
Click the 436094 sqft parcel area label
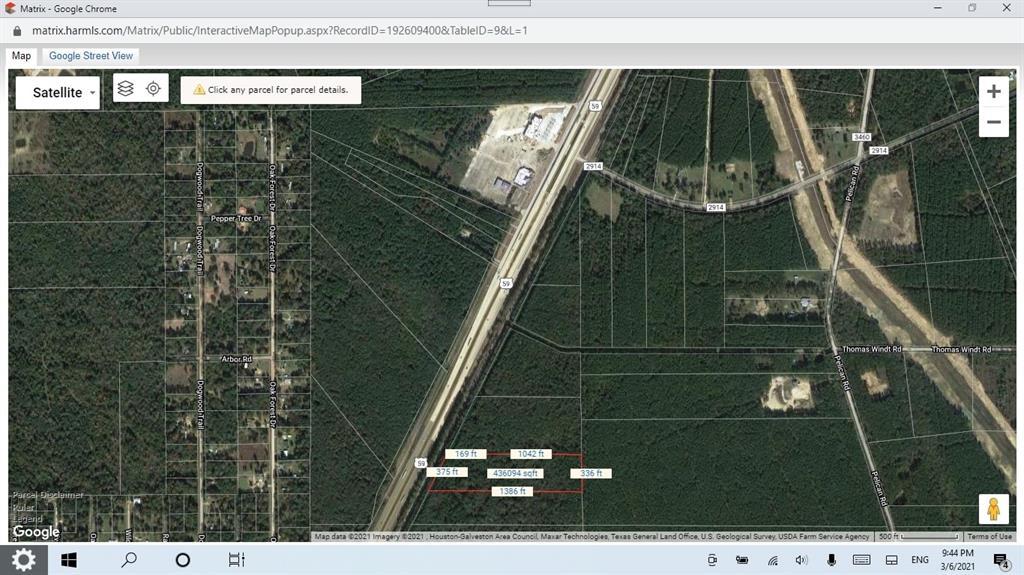pyautogui.click(x=515, y=473)
